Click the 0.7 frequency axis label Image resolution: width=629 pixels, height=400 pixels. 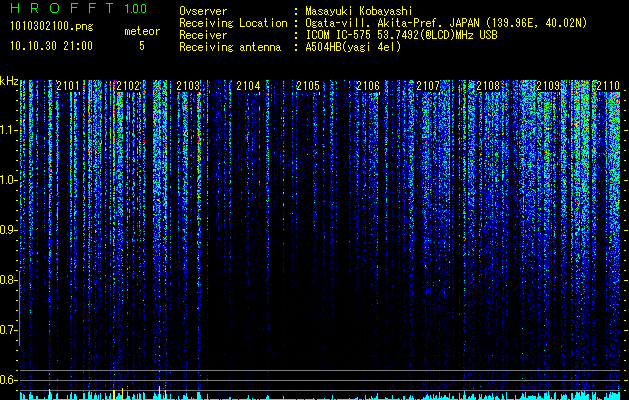click(x=8, y=330)
